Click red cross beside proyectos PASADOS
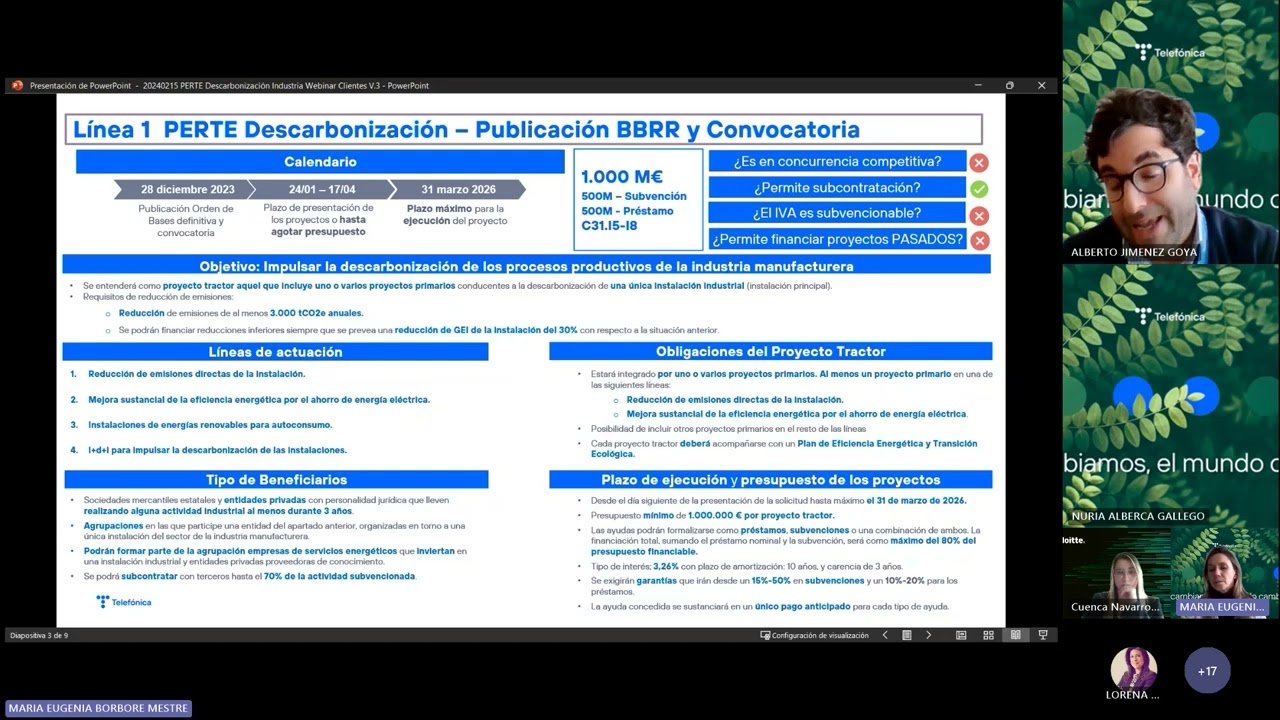Image resolution: width=1280 pixels, height=720 pixels. tap(979, 240)
